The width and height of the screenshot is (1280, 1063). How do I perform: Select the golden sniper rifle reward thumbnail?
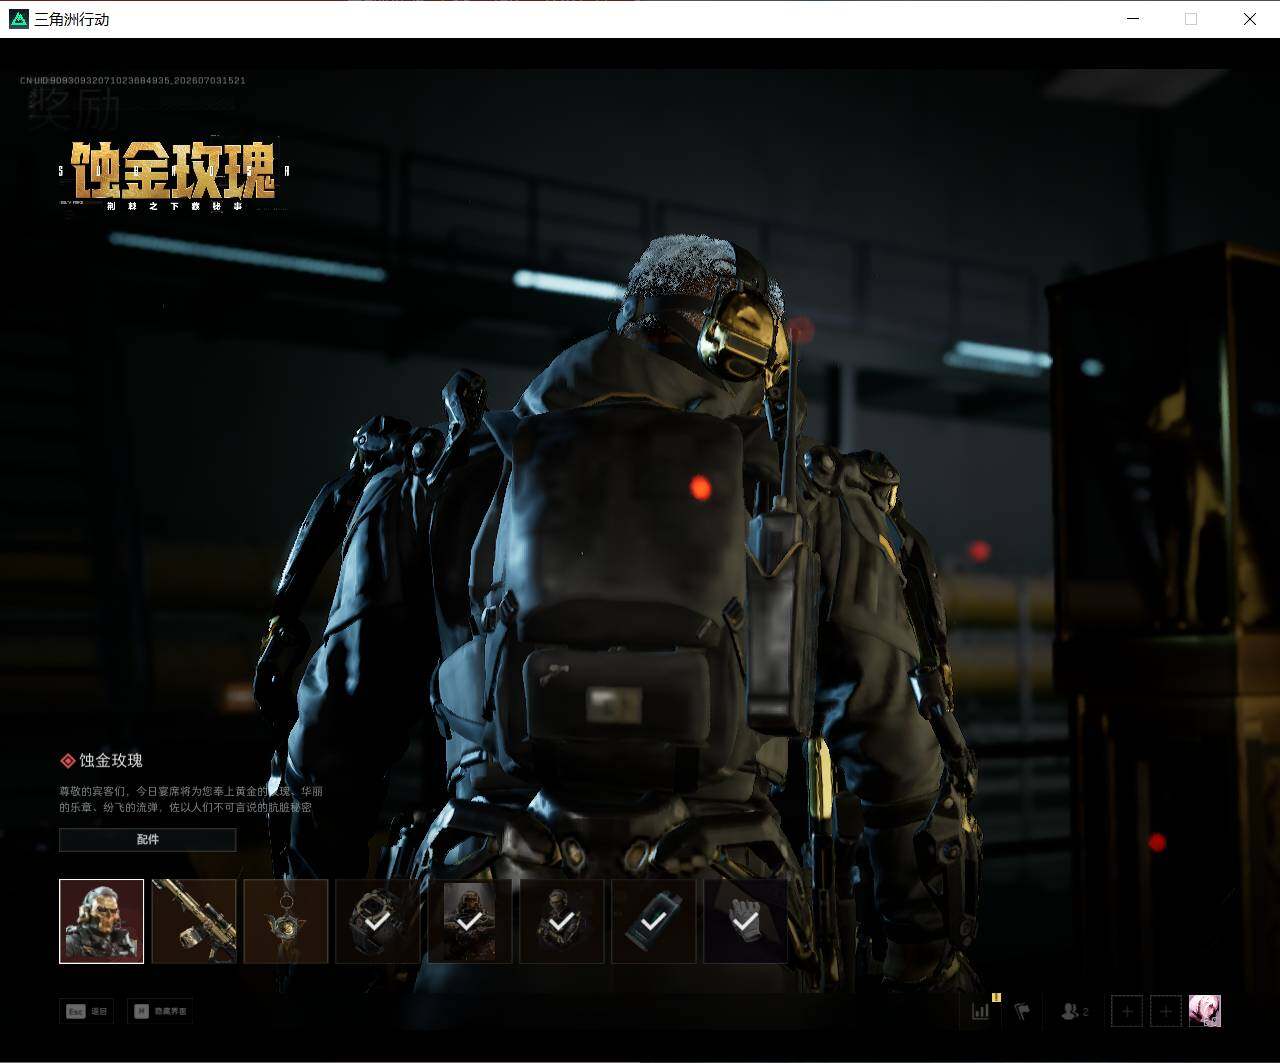(194, 921)
